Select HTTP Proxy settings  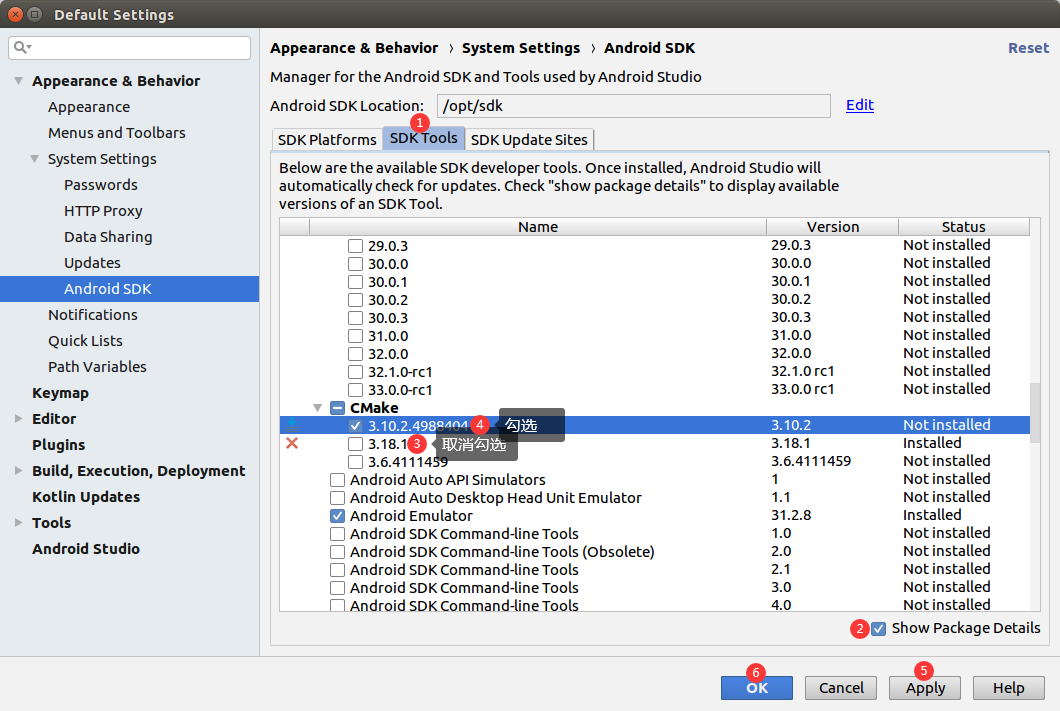(x=103, y=211)
